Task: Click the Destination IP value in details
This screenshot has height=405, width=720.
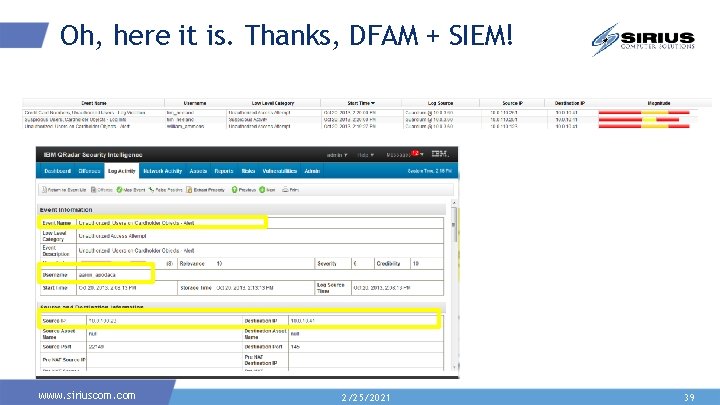Action: click(303, 321)
